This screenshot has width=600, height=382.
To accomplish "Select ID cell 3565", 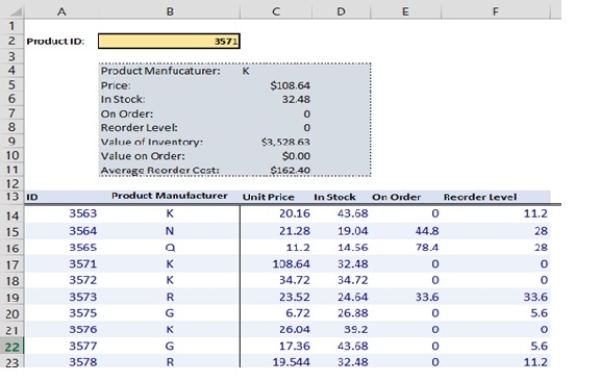I will tap(83, 247).
